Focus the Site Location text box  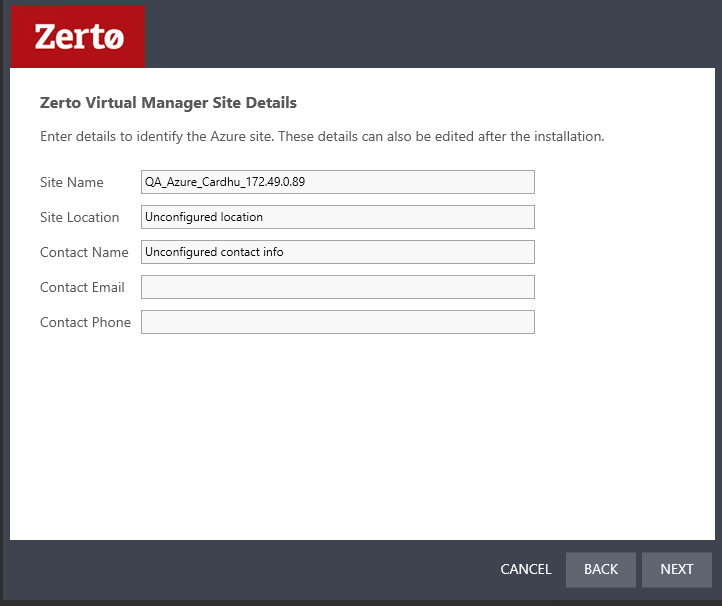(x=338, y=217)
